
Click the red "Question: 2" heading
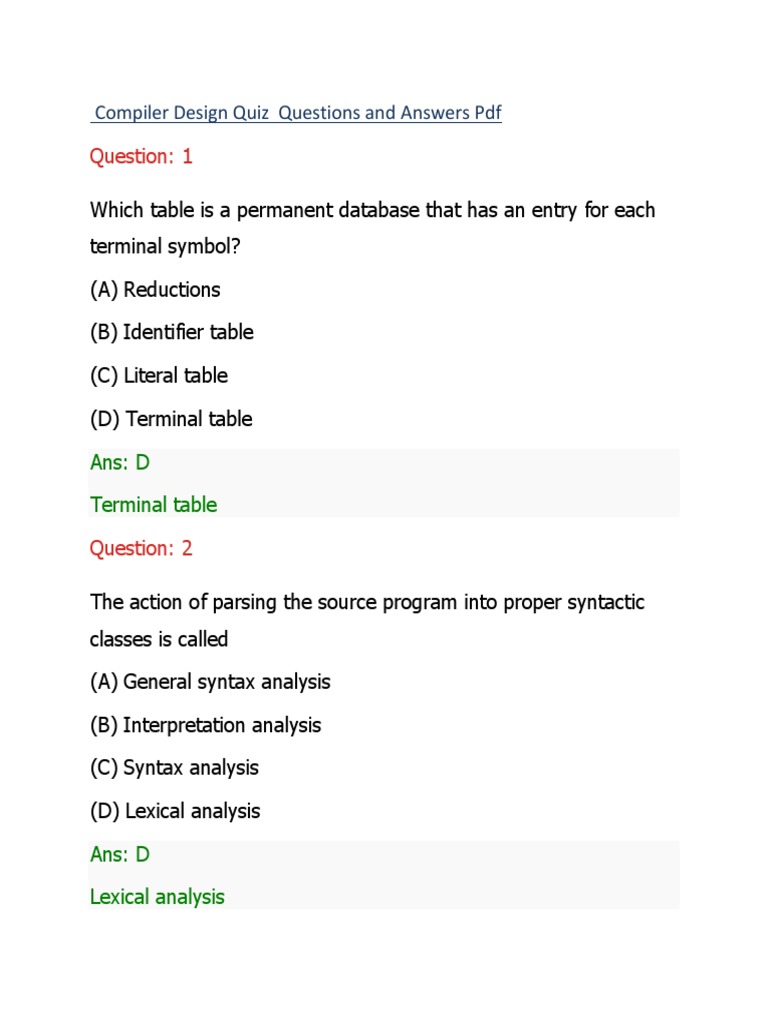[x=141, y=548]
